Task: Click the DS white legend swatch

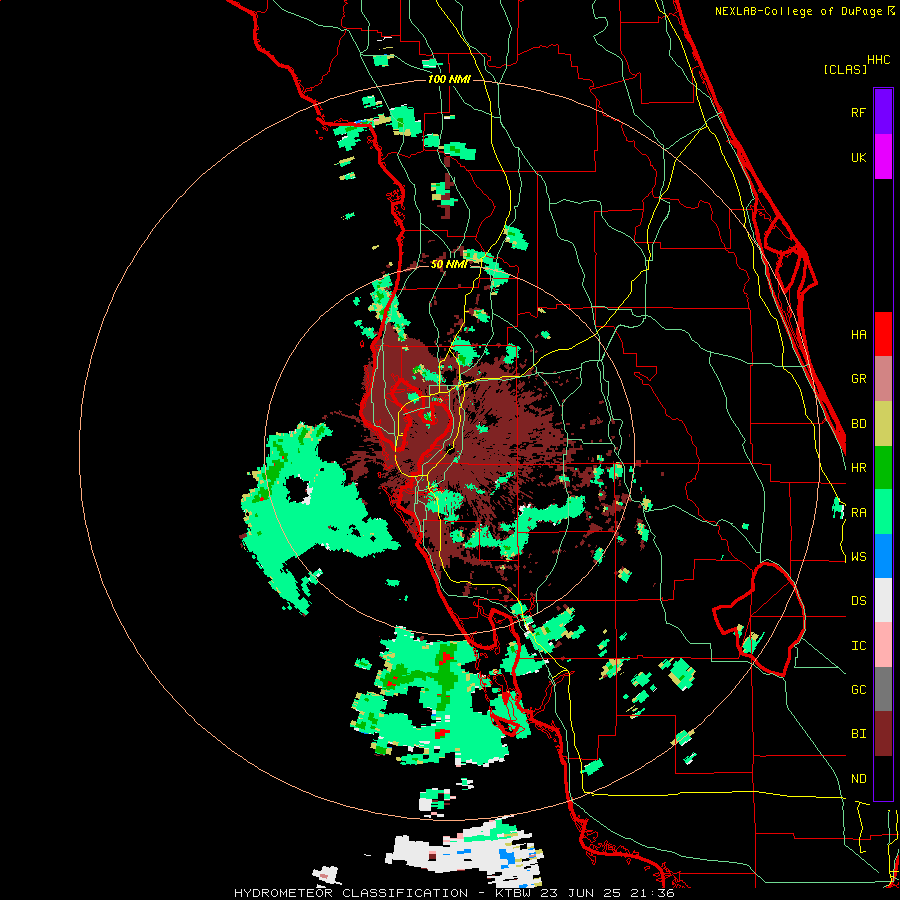Action: pyautogui.click(x=883, y=600)
